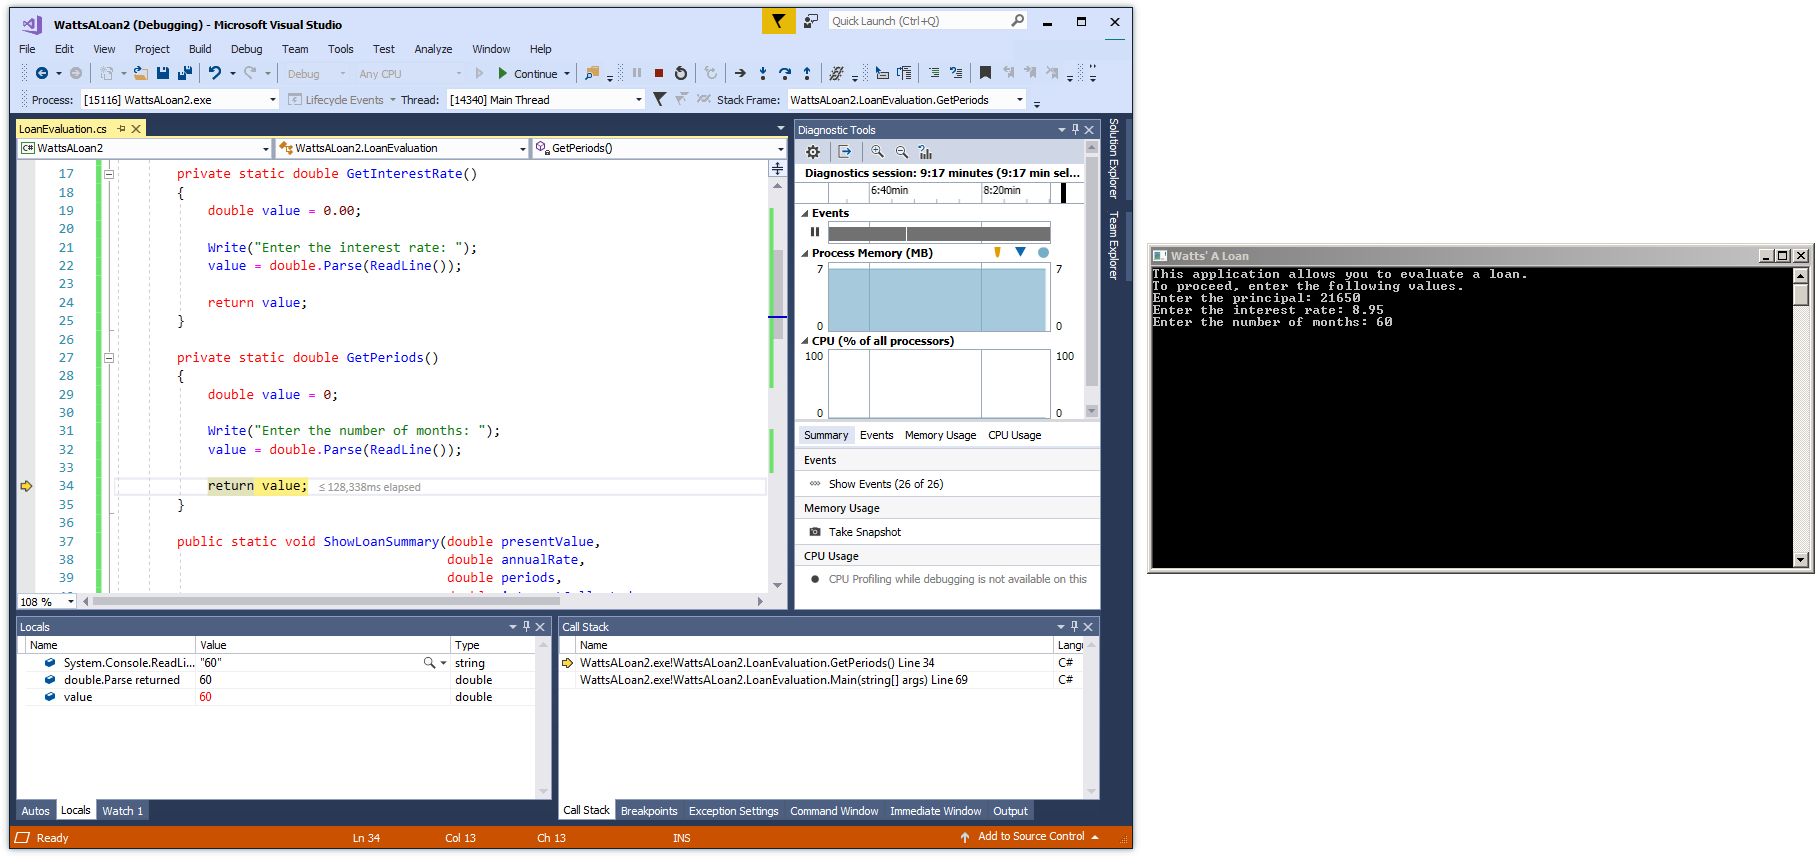
Task: Zoom in on the diagnostics timeline
Action: tap(877, 152)
